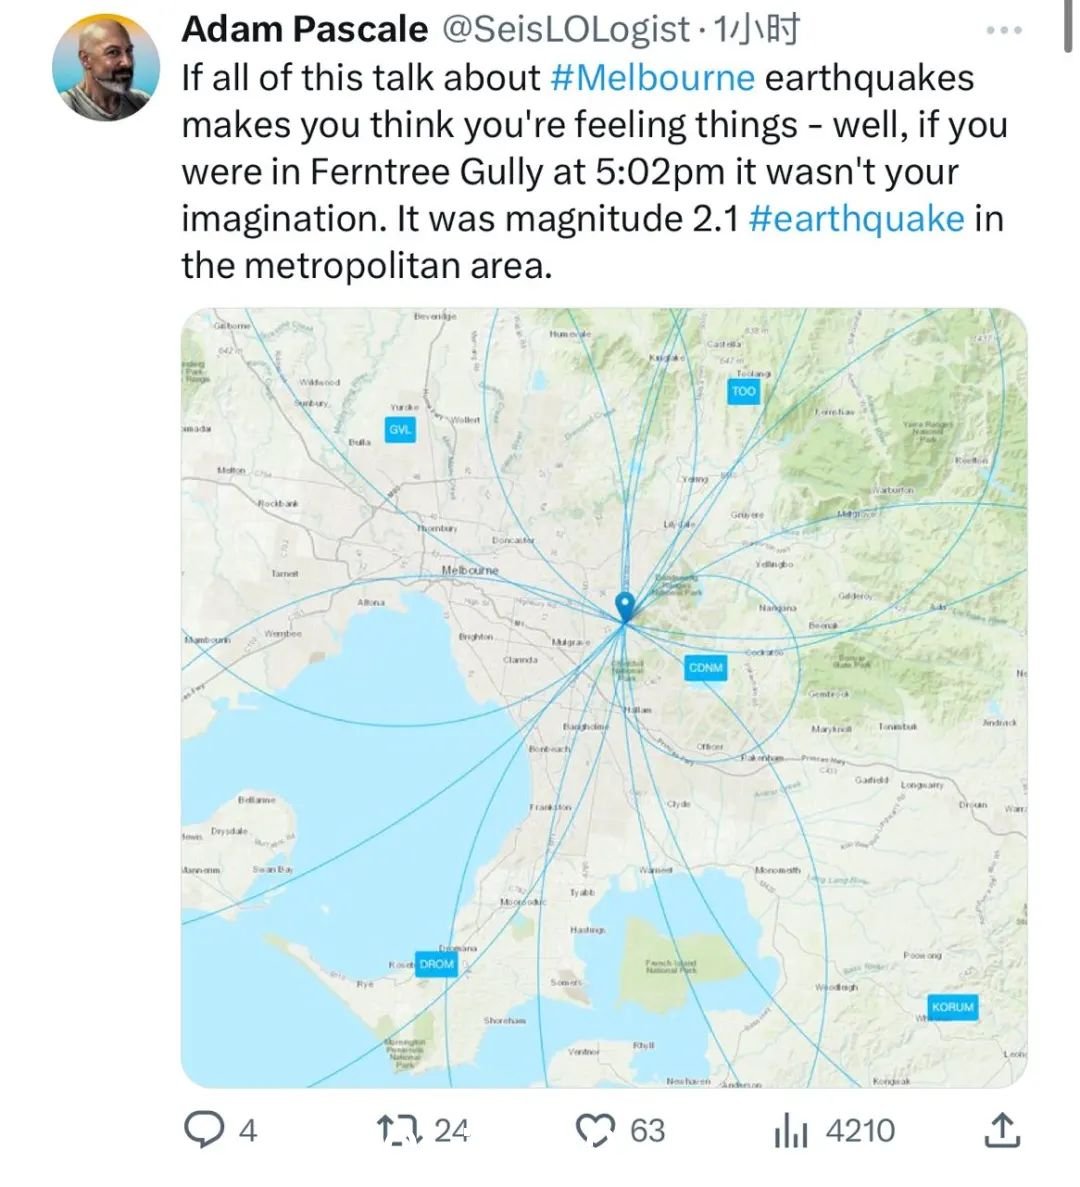Like the tweet with heart icon

coord(596,1130)
